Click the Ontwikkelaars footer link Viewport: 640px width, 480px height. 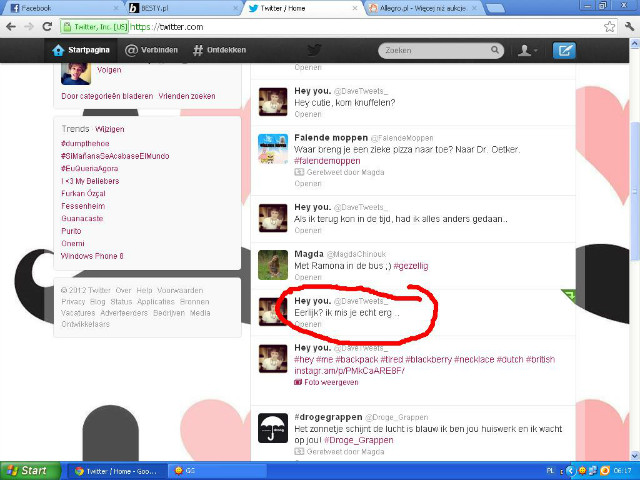(x=85, y=324)
